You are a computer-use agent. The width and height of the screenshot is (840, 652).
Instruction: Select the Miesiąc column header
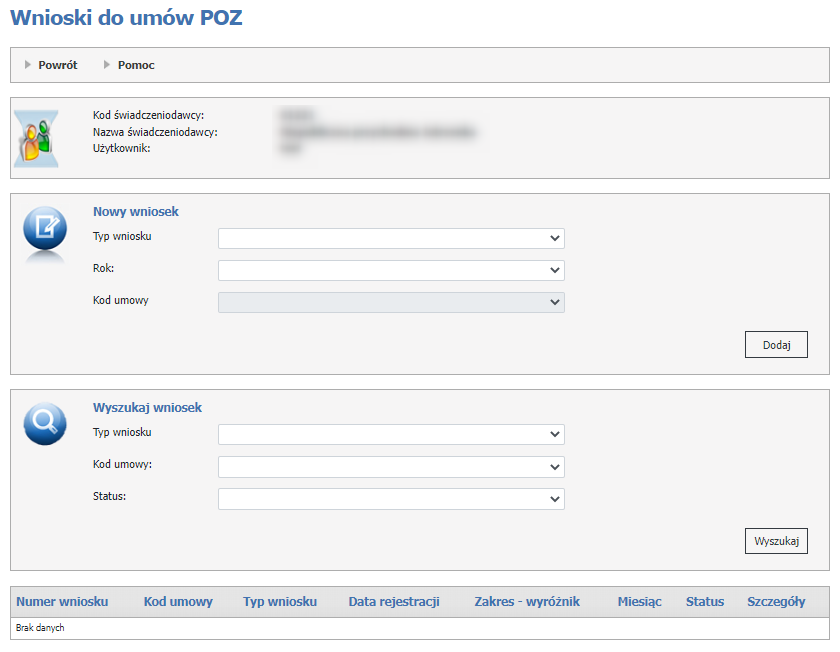tap(639, 602)
